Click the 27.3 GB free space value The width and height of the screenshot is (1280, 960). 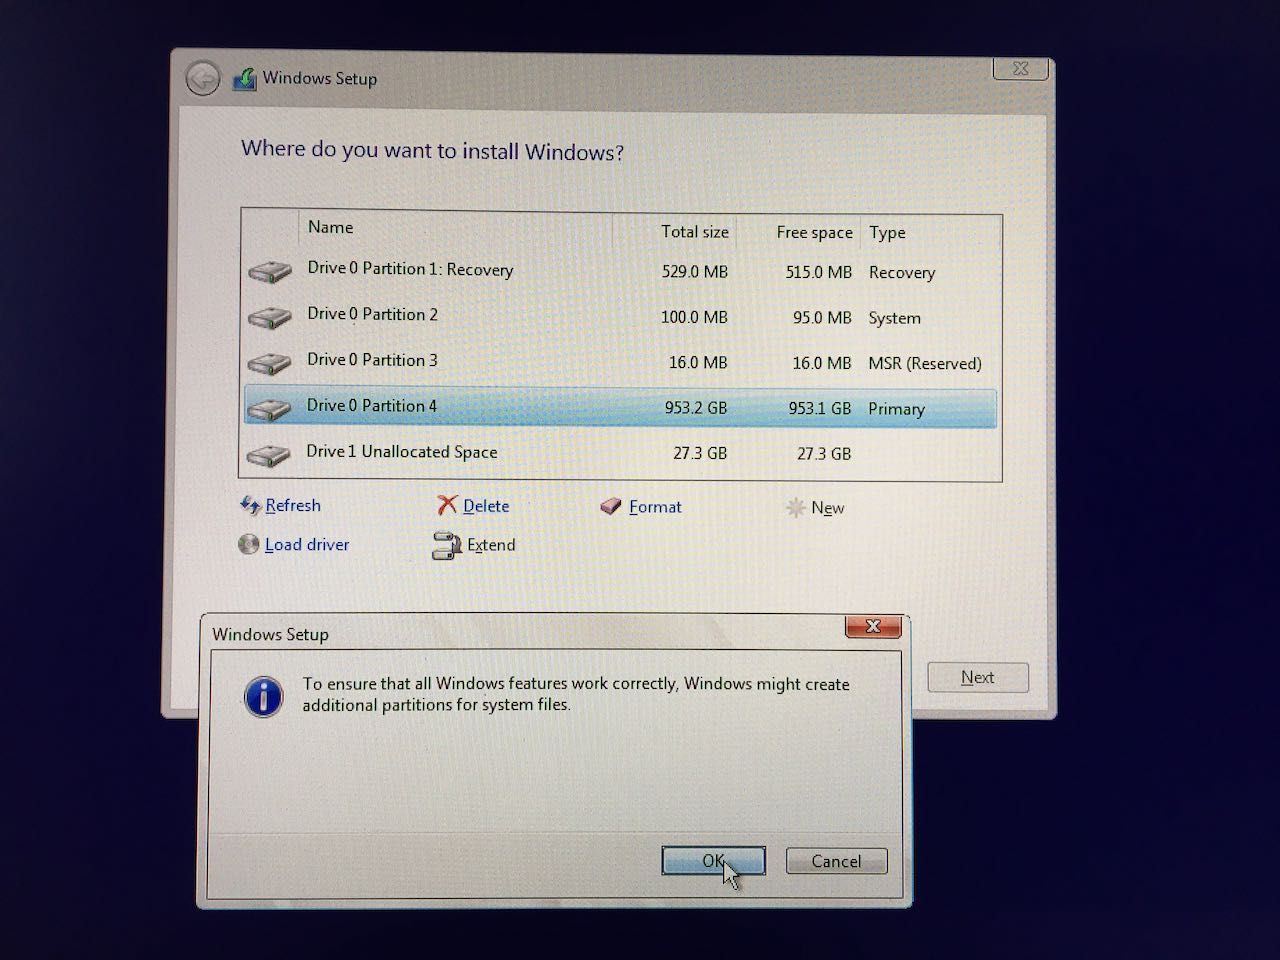(x=824, y=453)
